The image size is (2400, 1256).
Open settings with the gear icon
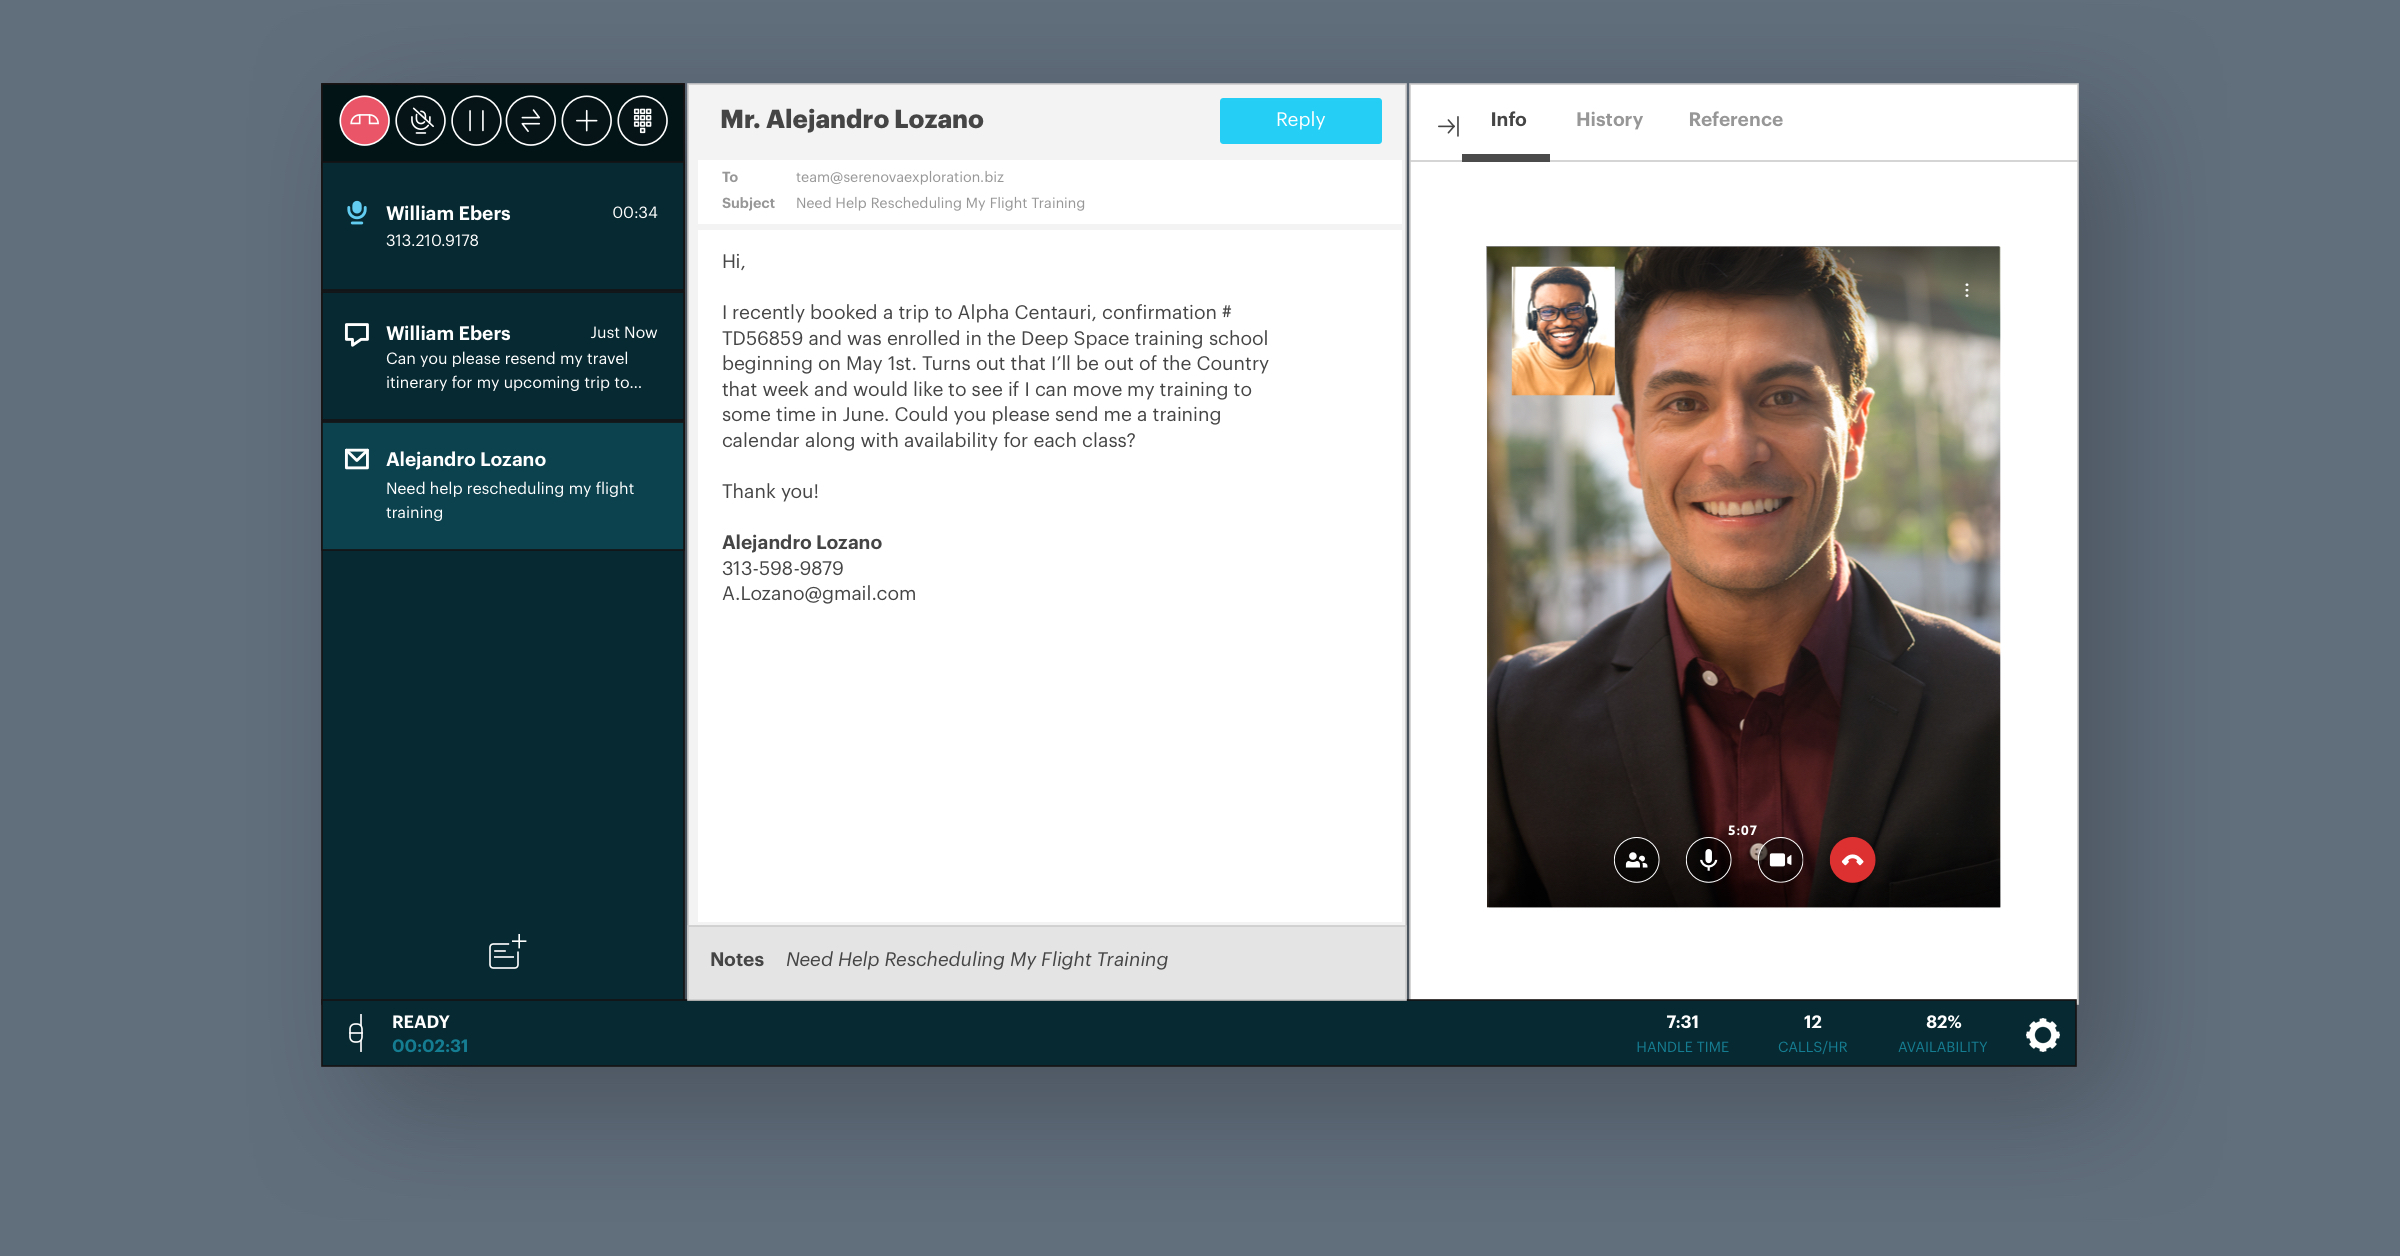(x=2042, y=1034)
